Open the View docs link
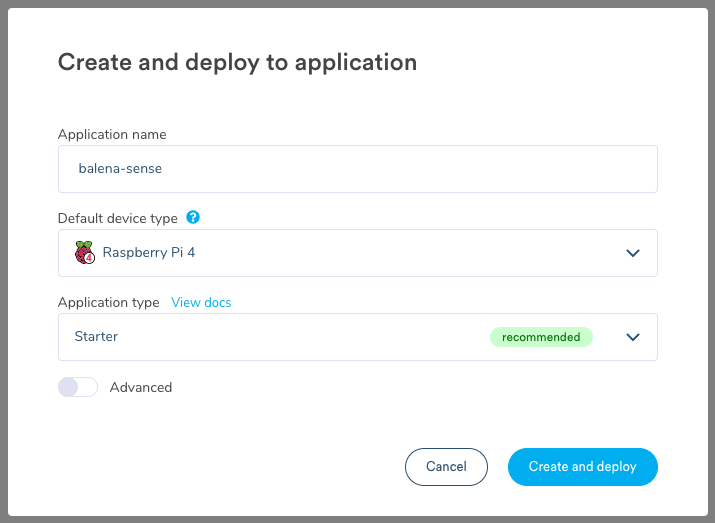This screenshot has height=523, width=715. pos(201,302)
